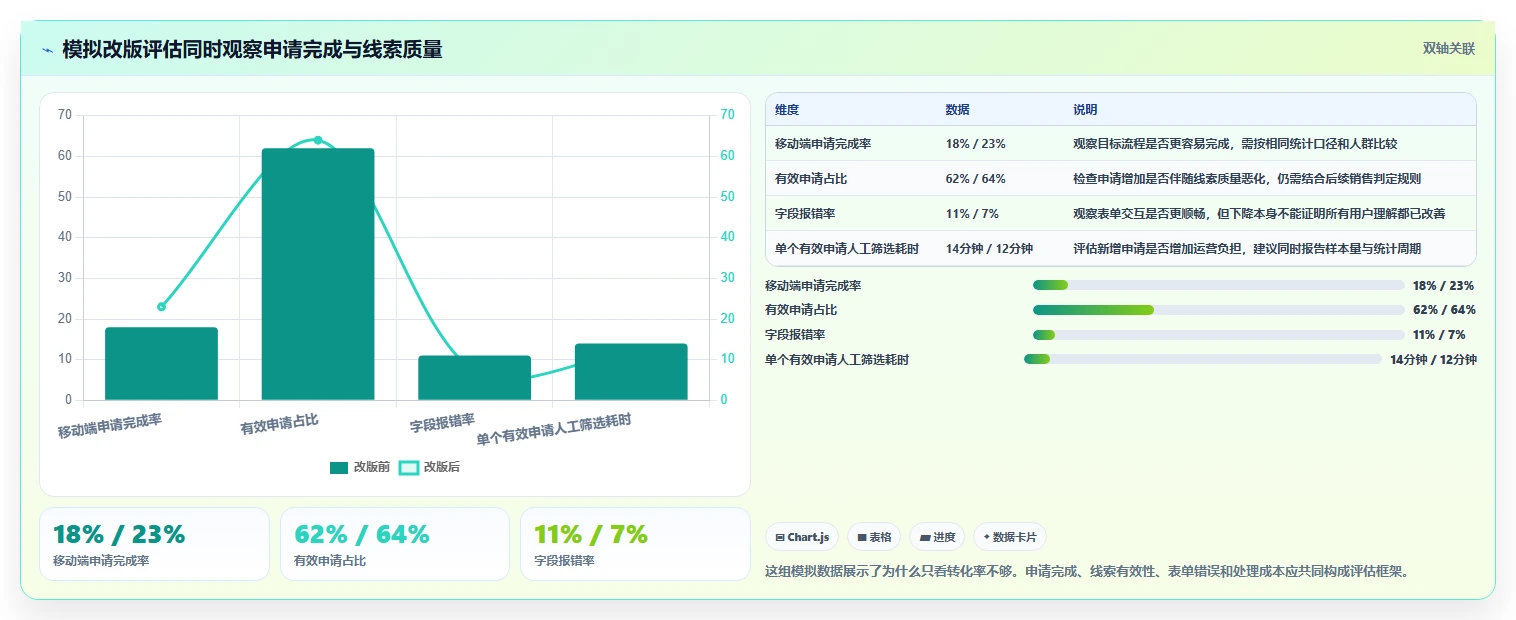Click the description starting 检查申请增加是否伴随
Image resolution: width=1516 pixels, height=620 pixels.
tap(1247, 179)
